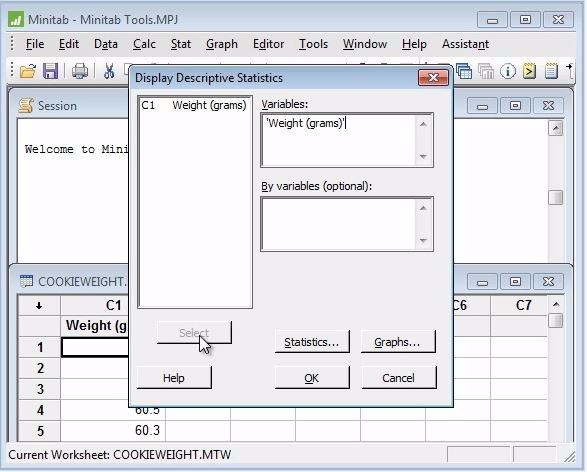Cancel the Descriptive Statistics dialog
This screenshot has height=472, width=587.
[399, 378]
